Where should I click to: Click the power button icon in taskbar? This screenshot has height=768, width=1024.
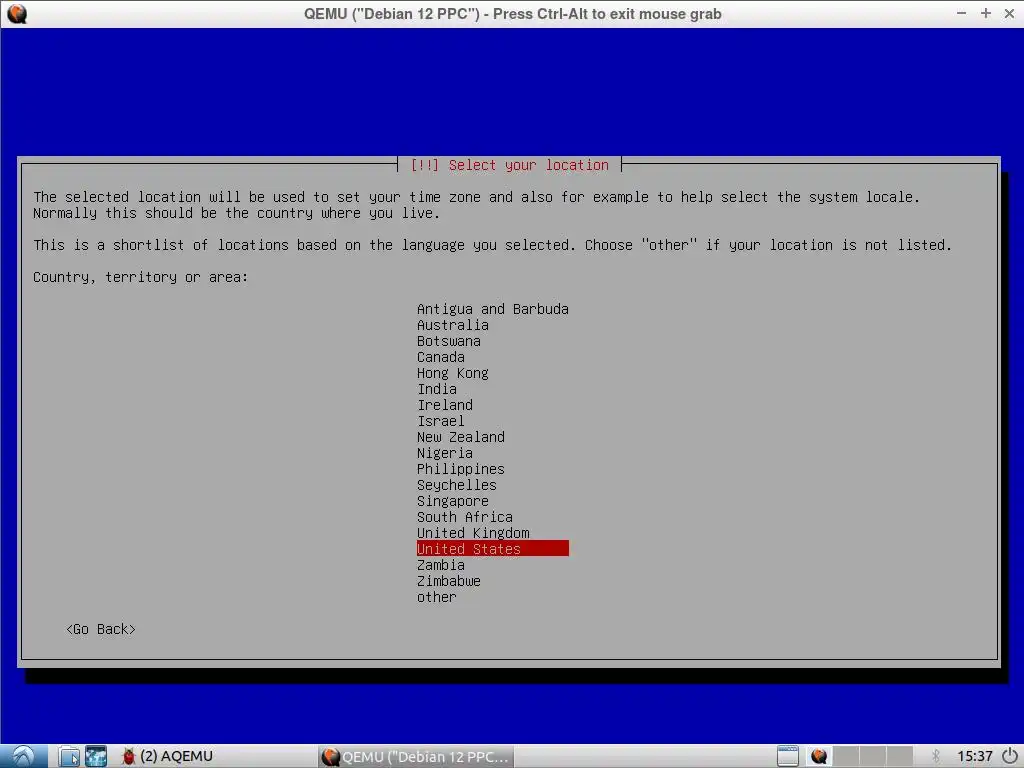1010,756
